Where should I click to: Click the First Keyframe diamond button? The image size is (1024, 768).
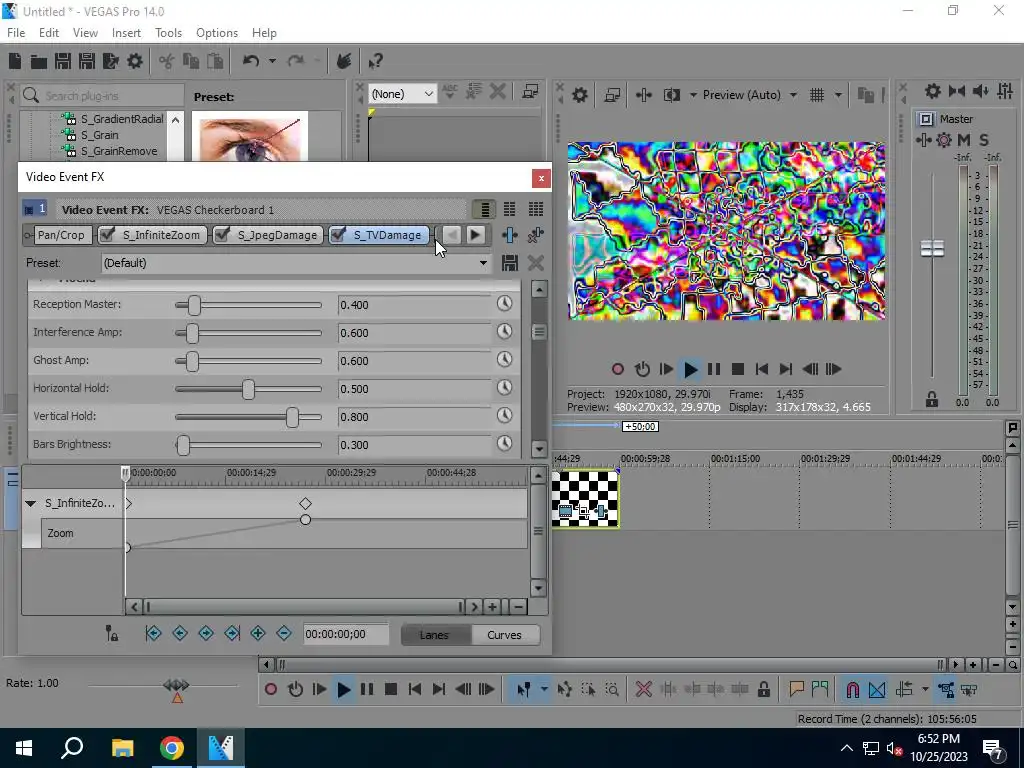pos(153,633)
